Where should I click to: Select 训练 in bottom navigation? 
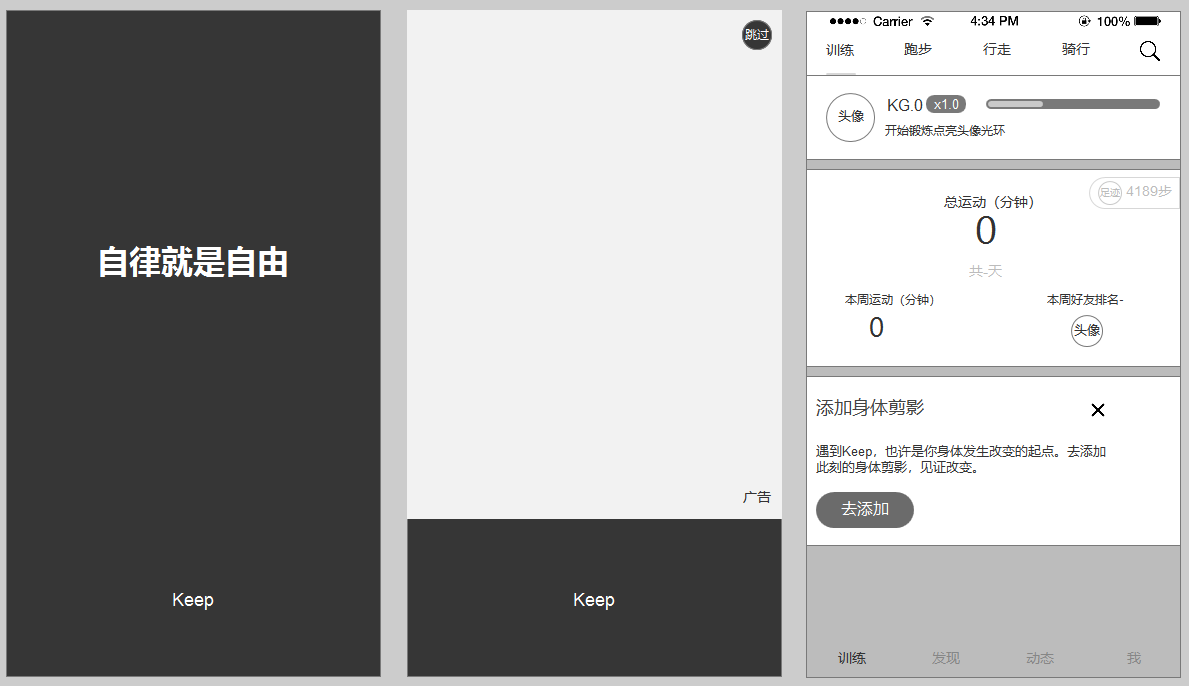coord(852,658)
